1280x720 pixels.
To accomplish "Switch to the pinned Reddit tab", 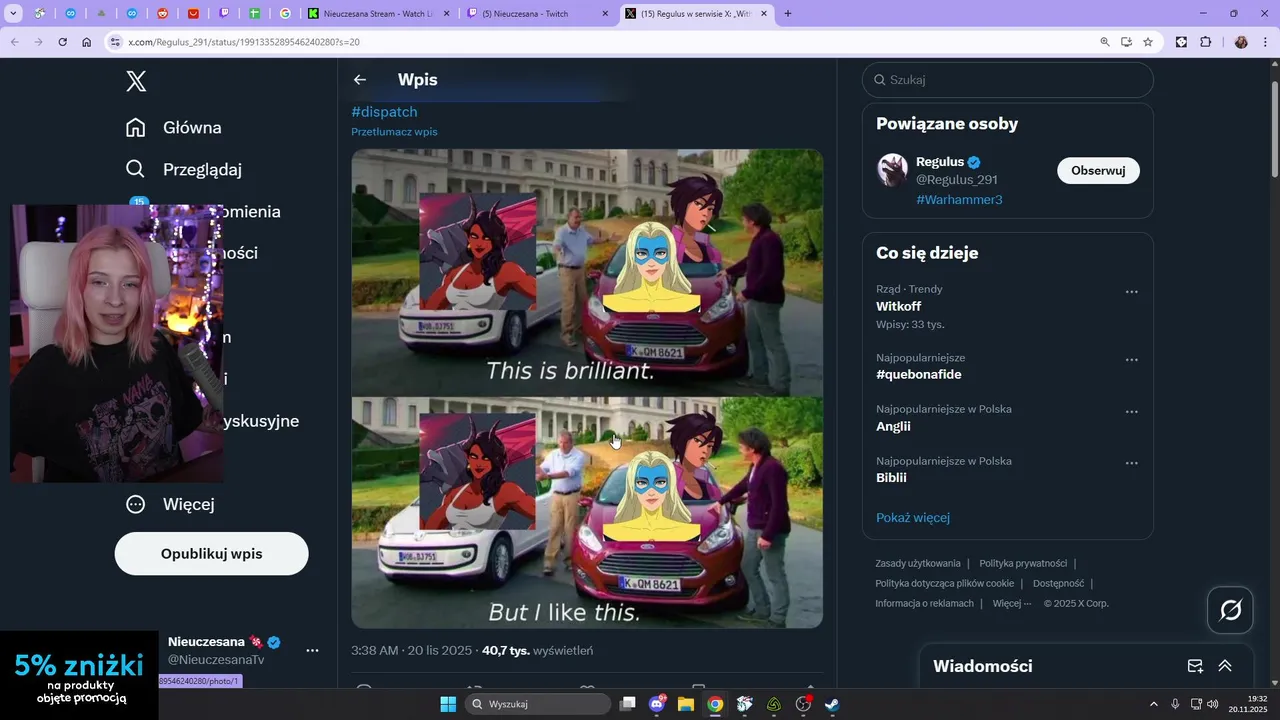I will [x=163, y=14].
